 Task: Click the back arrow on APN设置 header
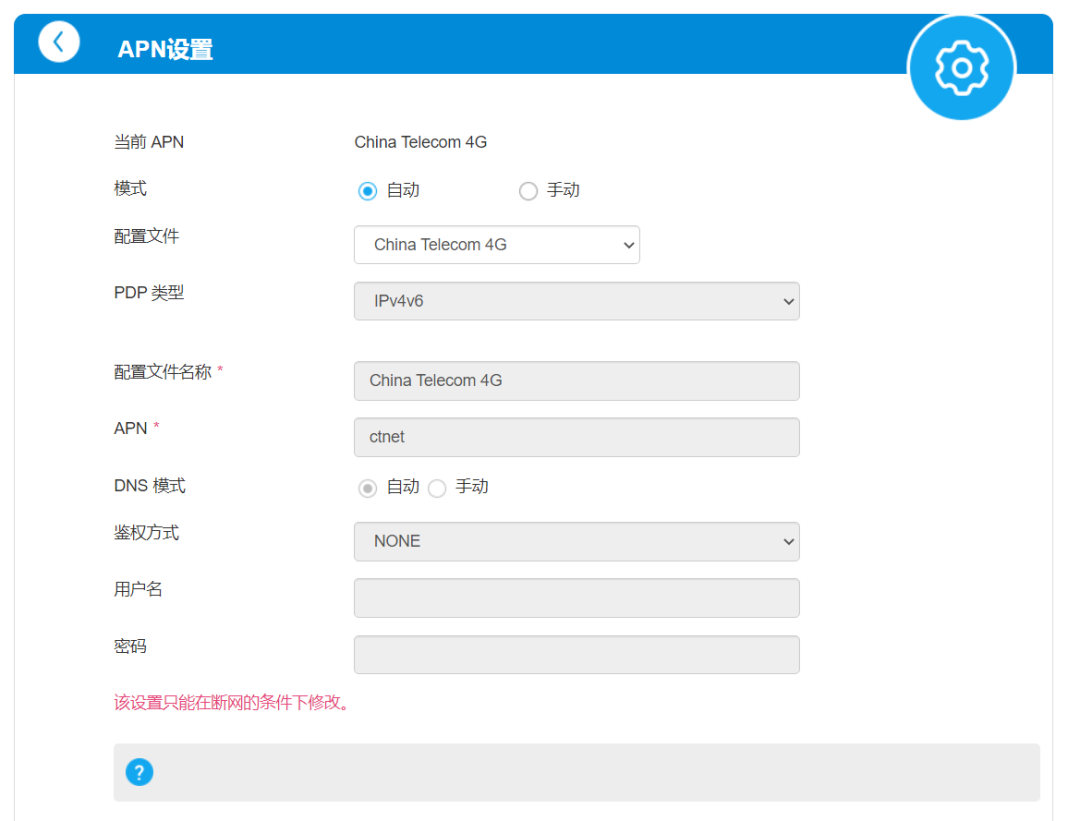(x=57, y=42)
